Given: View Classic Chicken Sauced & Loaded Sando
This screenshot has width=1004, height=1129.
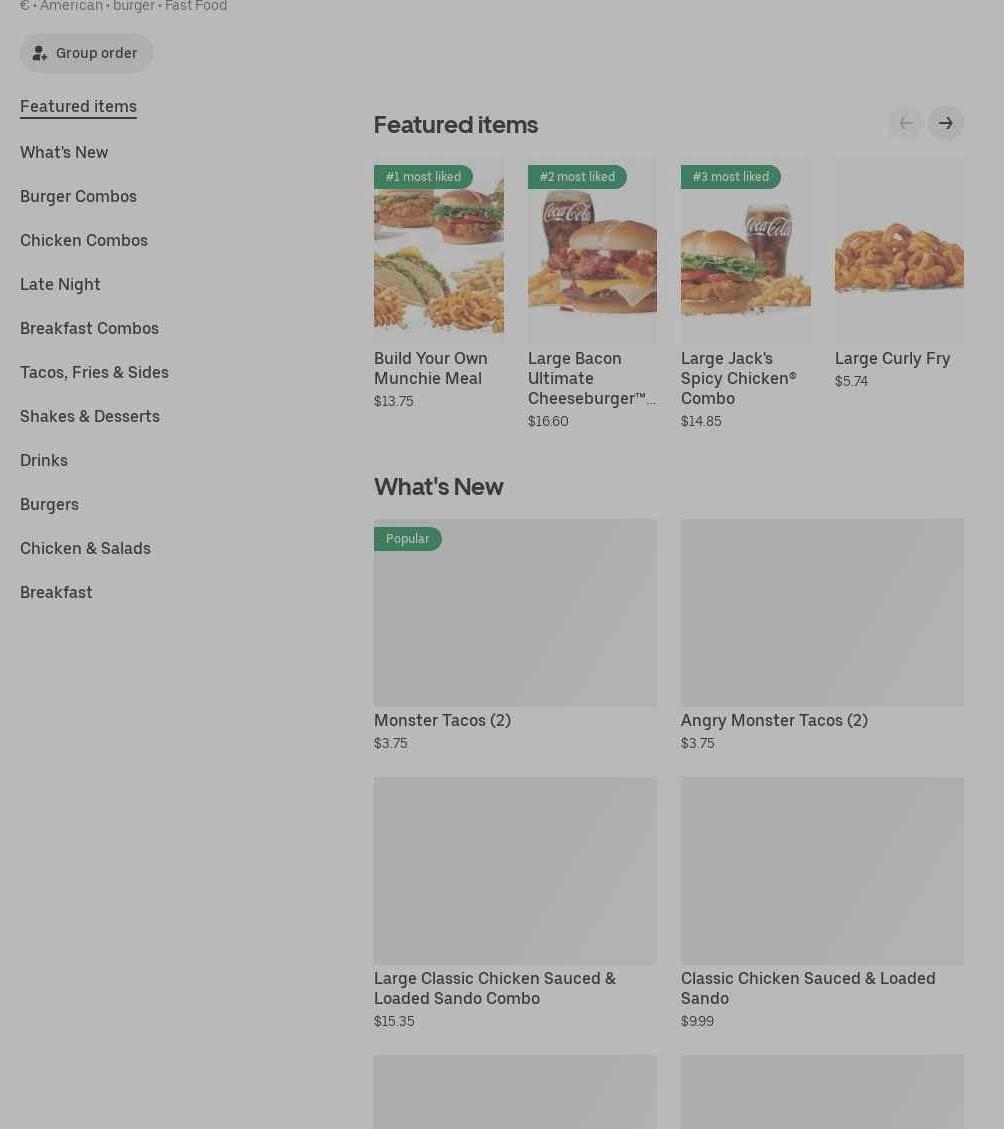Looking at the screenshot, I should point(822,870).
